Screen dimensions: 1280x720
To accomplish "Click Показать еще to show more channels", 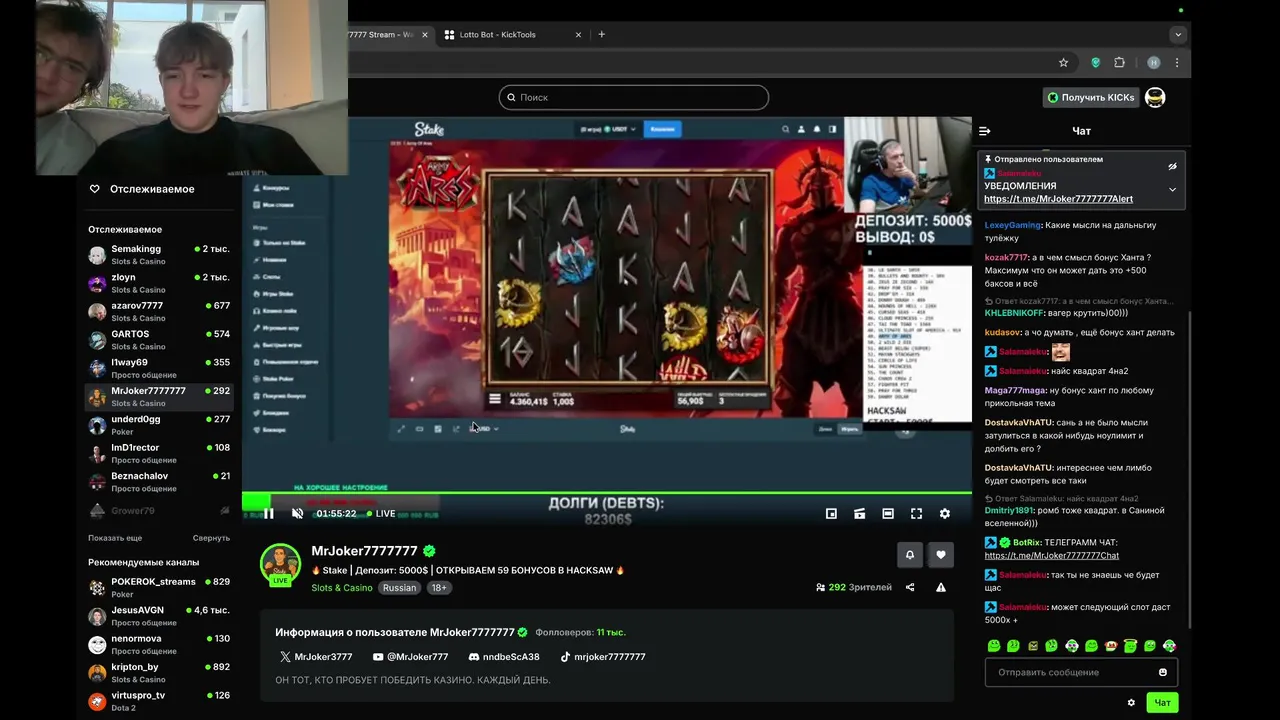I will [x=115, y=538].
